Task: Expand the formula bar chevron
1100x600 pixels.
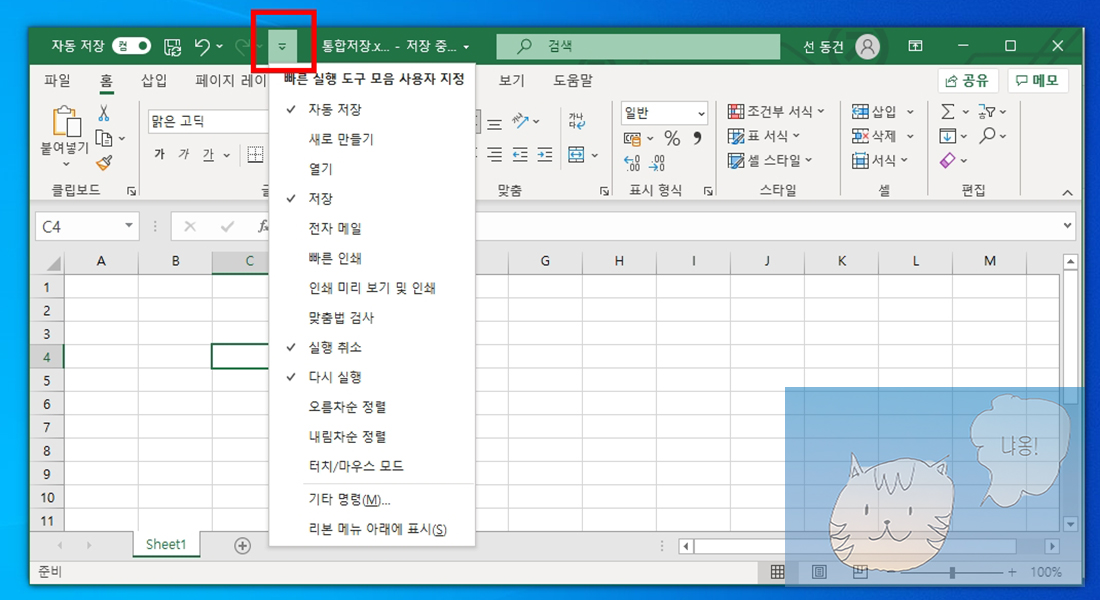Action: [1067, 225]
